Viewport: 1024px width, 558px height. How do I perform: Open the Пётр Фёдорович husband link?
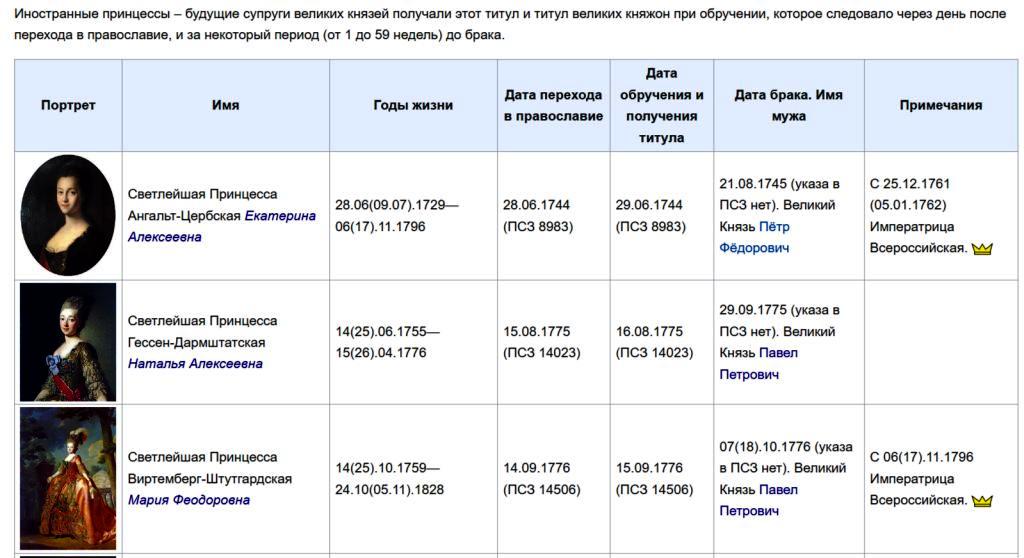coord(755,237)
